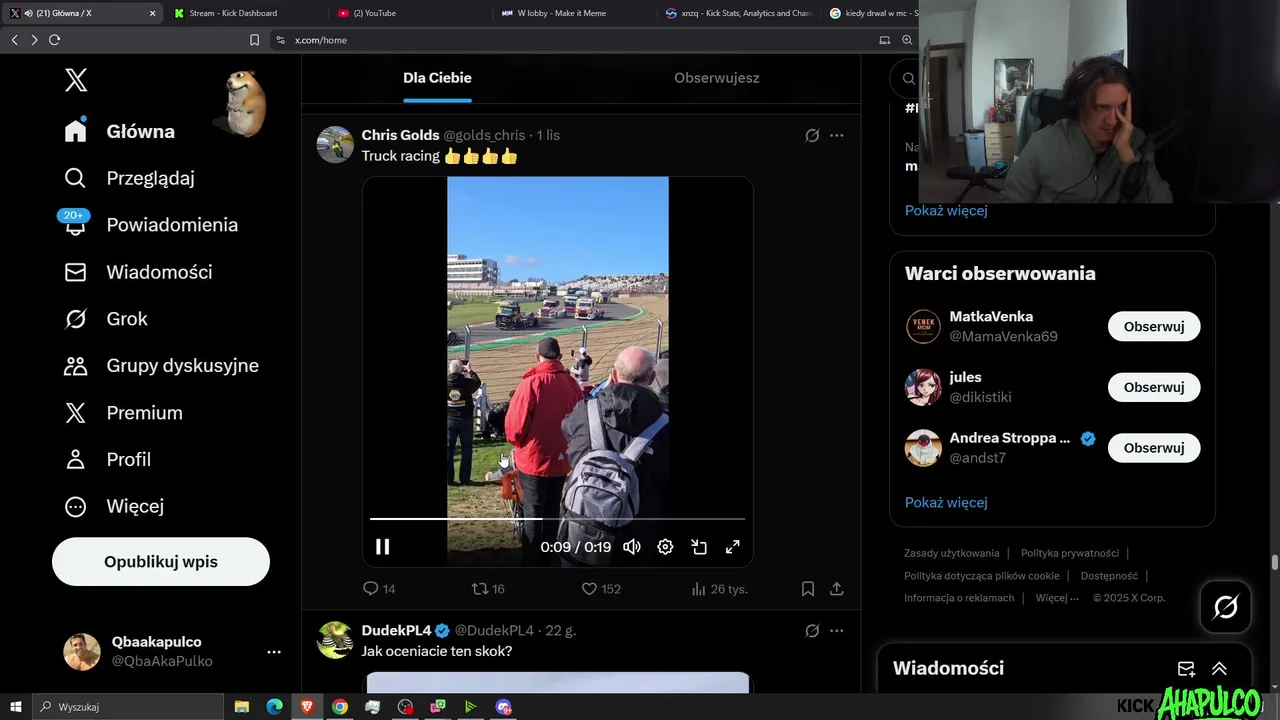
Task: Go to Profil page
Action: (x=107, y=460)
